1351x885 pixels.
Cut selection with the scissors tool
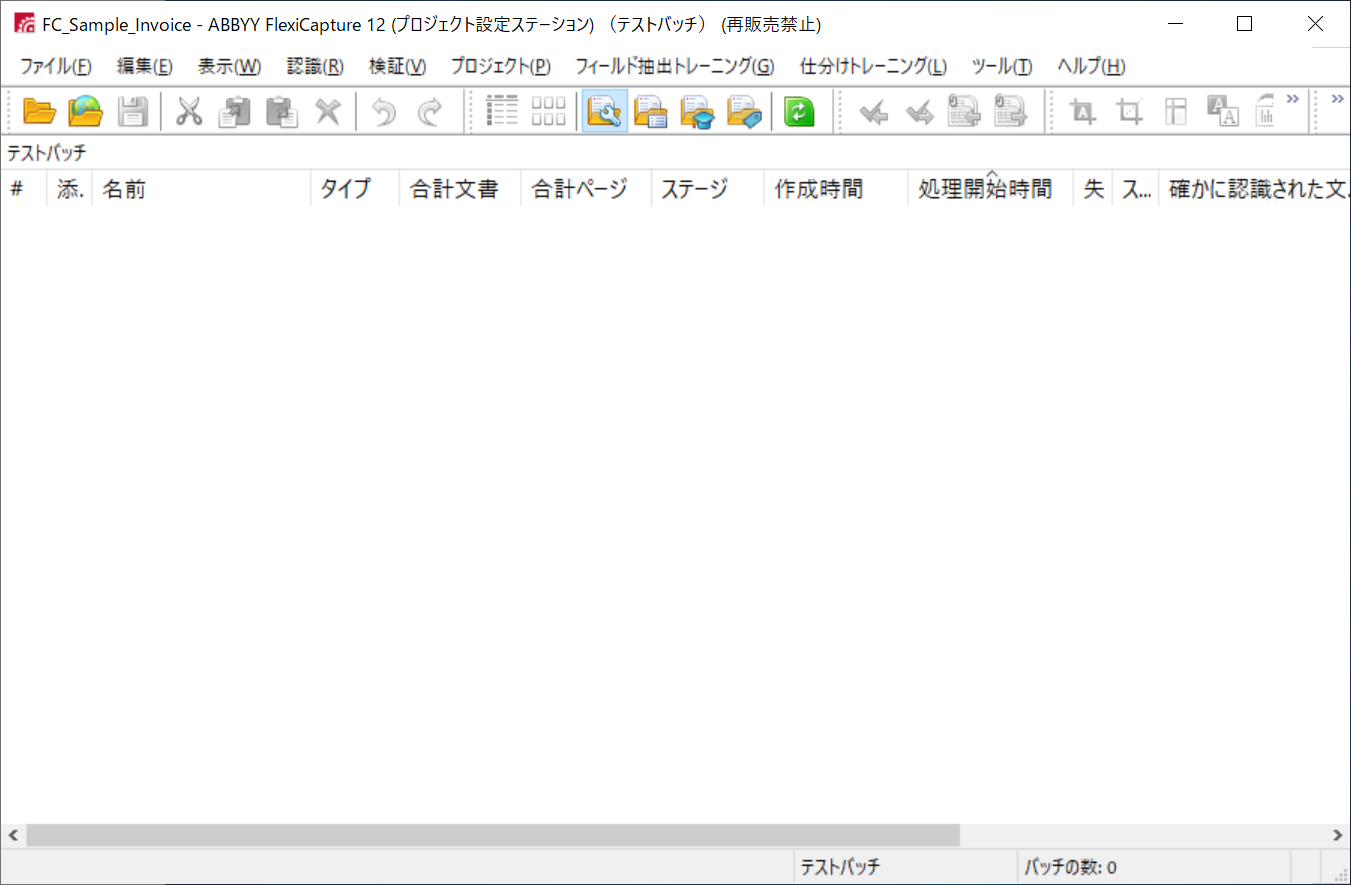[188, 111]
